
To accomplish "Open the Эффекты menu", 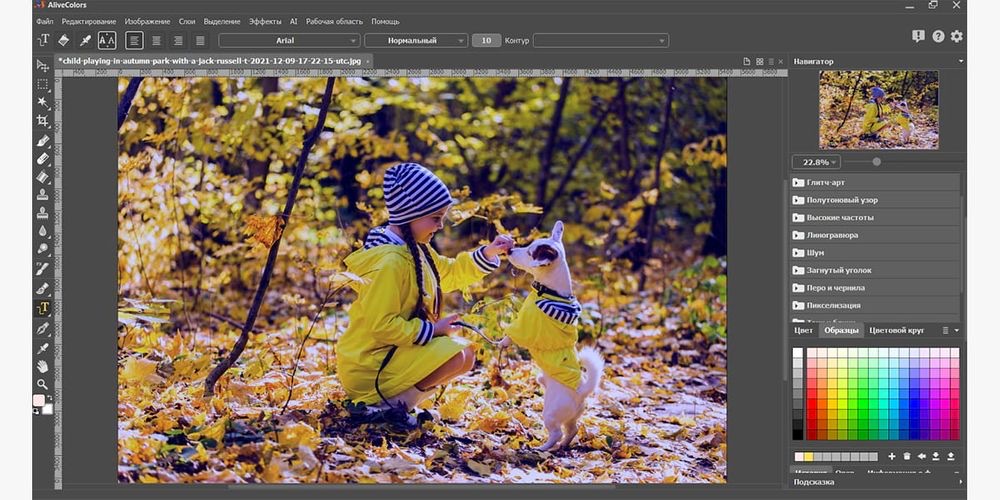I will [265, 21].
